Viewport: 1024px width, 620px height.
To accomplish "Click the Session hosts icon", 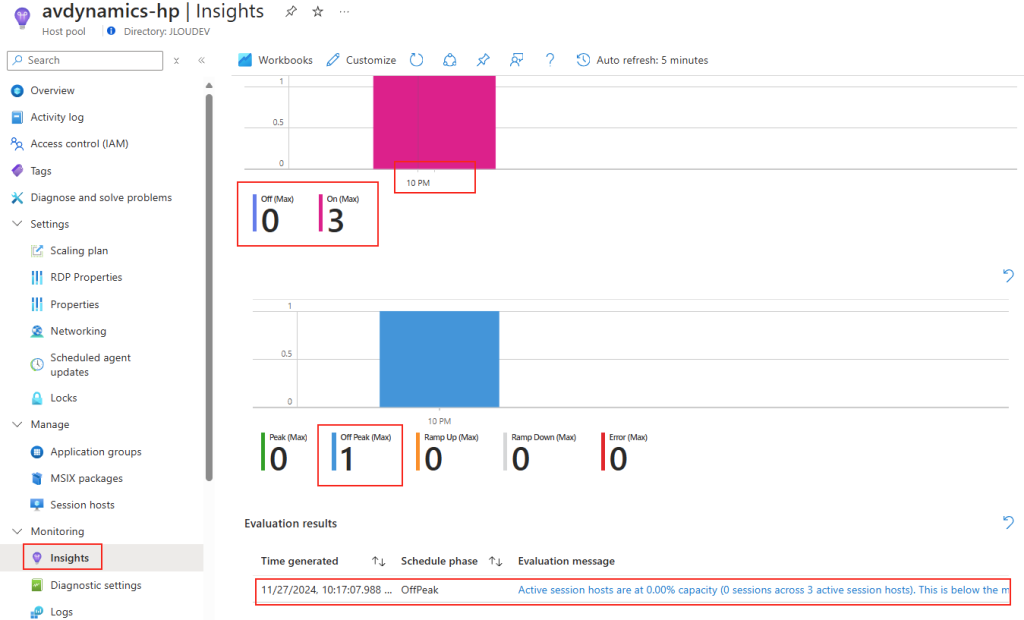I will coord(37,505).
